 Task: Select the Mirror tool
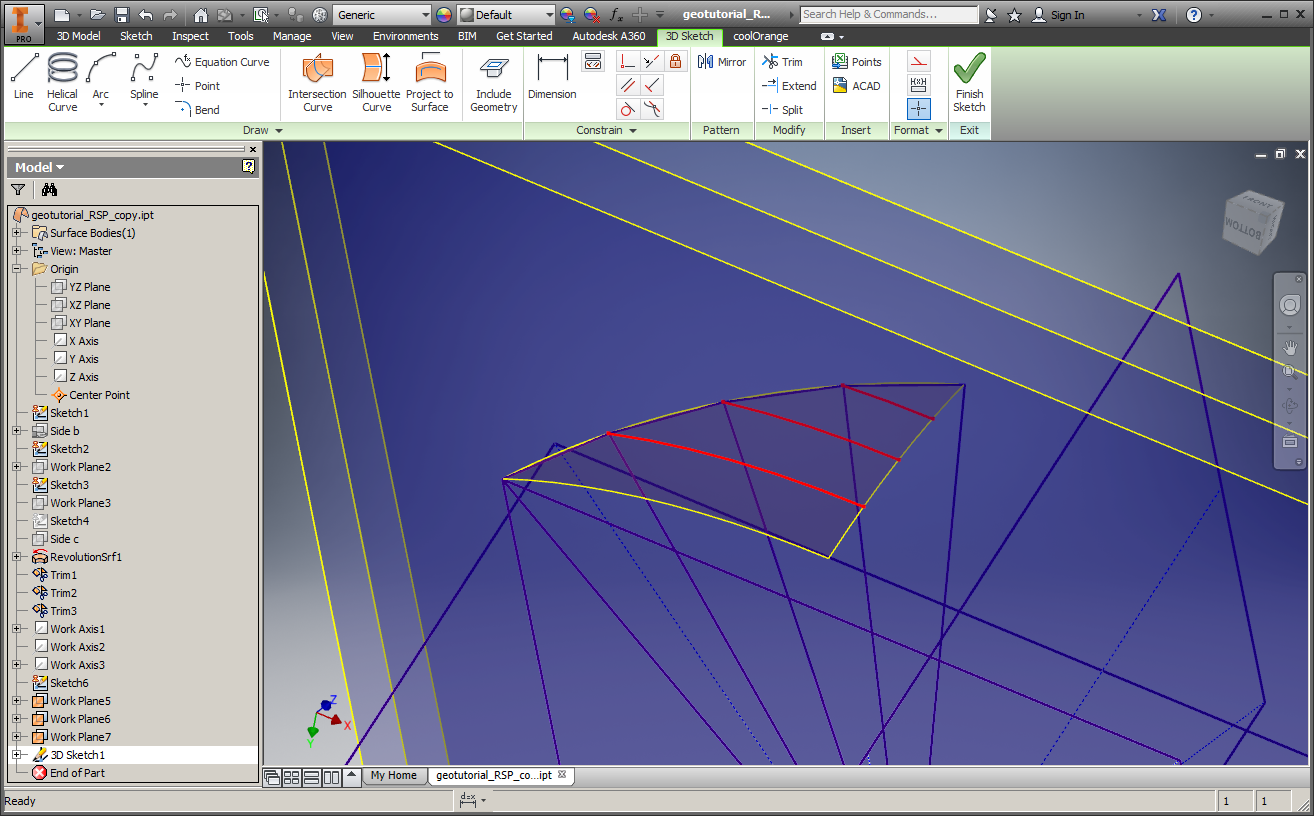click(x=722, y=62)
